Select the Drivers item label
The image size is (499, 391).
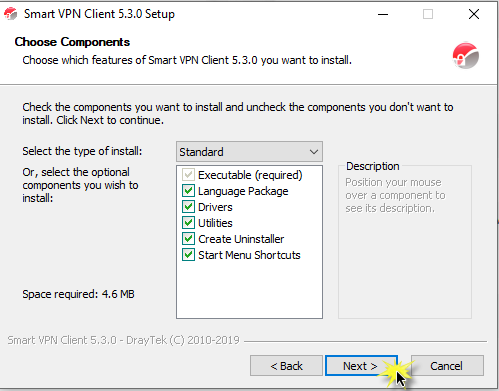[x=215, y=207]
